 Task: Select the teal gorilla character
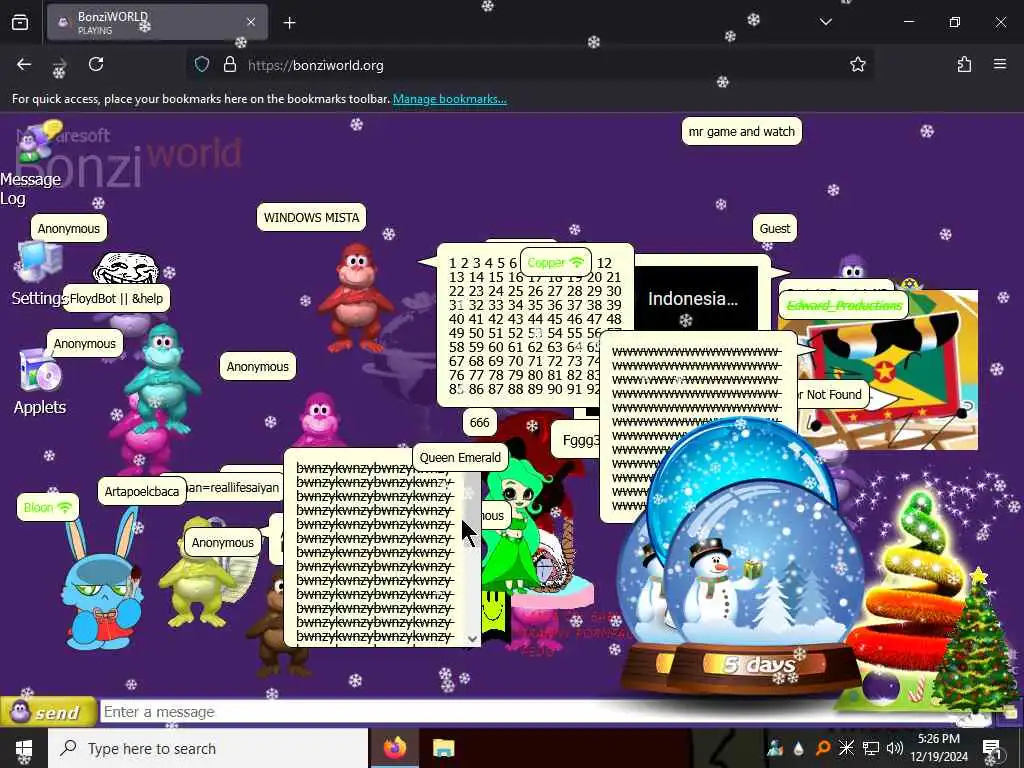(x=162, y=379)
